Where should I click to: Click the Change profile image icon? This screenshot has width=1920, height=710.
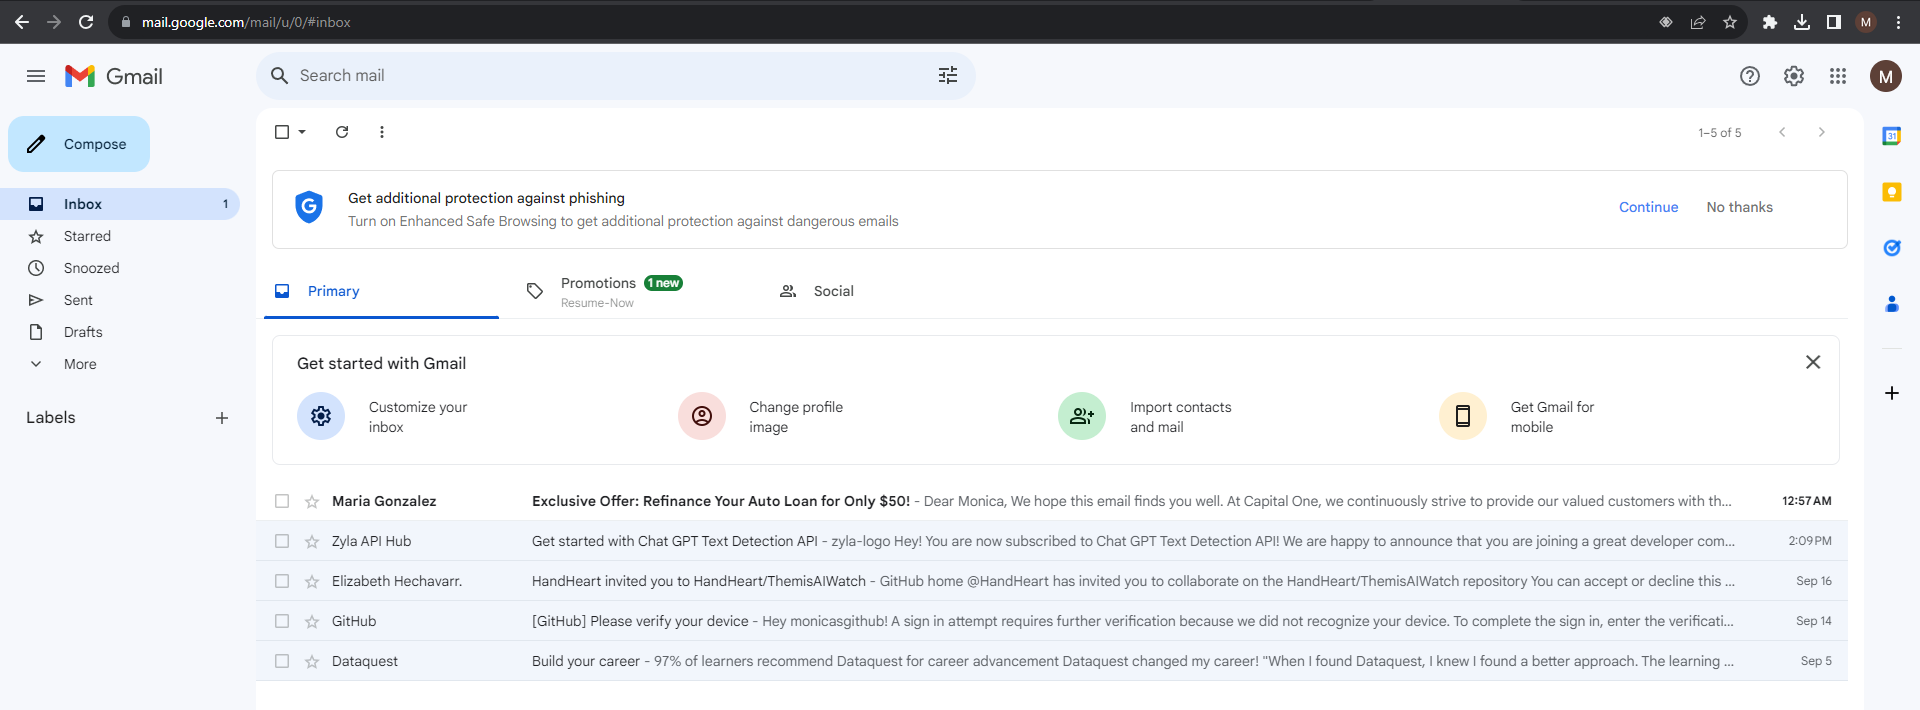tap(702, 416)
